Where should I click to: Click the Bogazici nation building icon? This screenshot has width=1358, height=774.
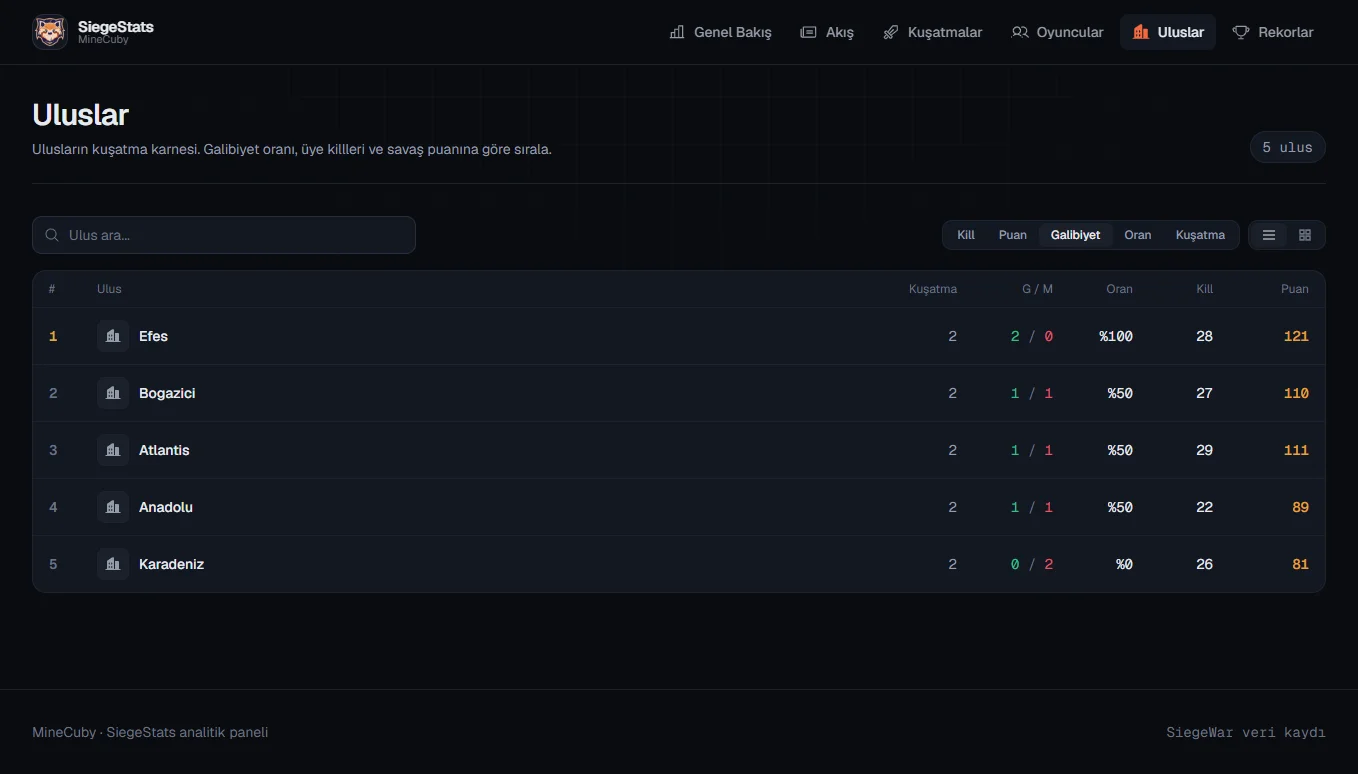113,393
